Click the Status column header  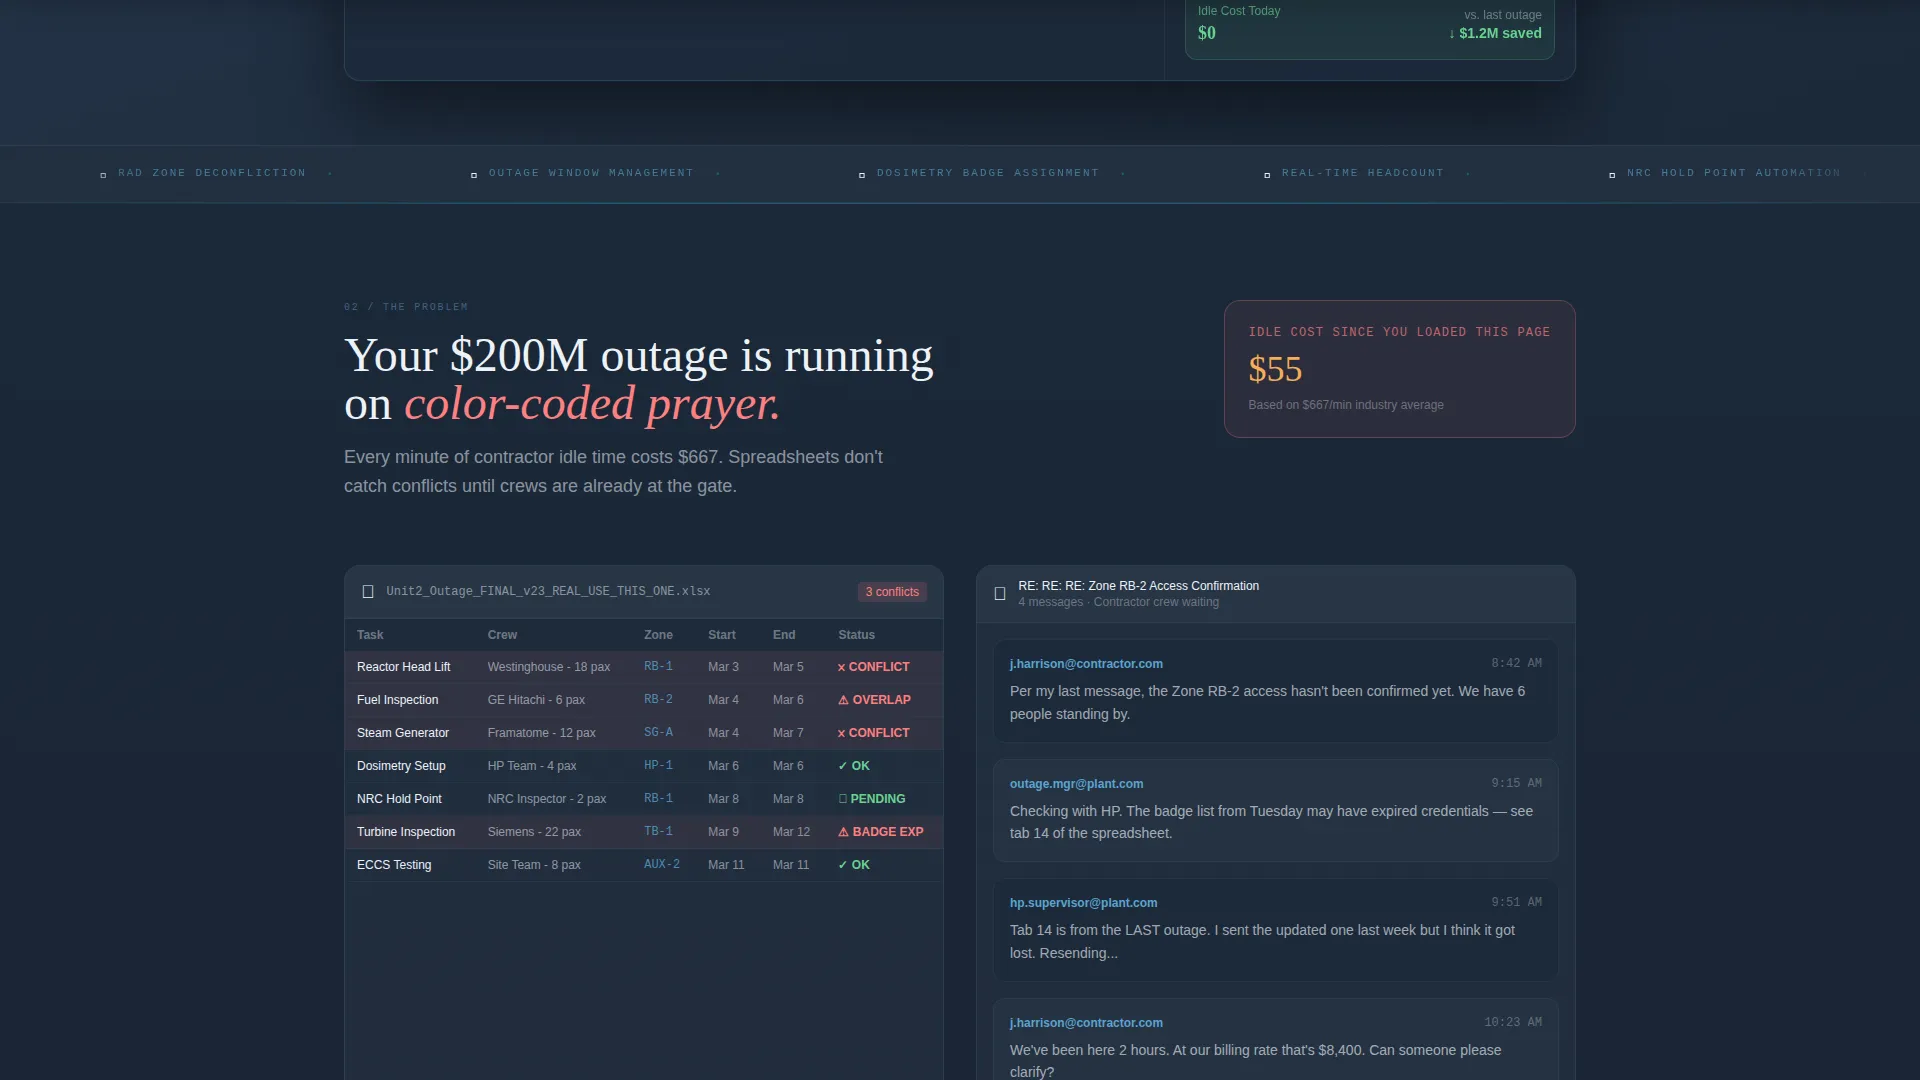pos(856,635)
